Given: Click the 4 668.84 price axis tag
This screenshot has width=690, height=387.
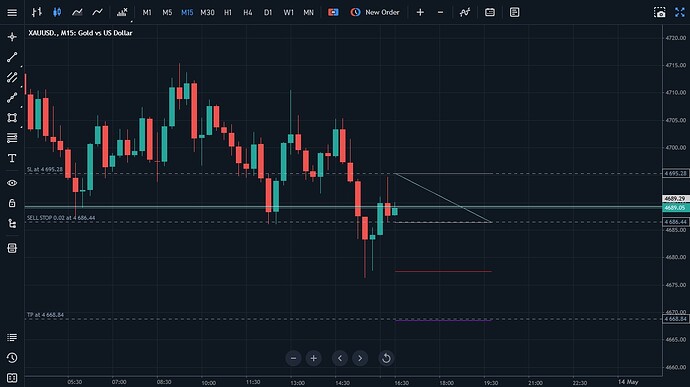Looking at the screenshot, I should (x=675, y=319).
